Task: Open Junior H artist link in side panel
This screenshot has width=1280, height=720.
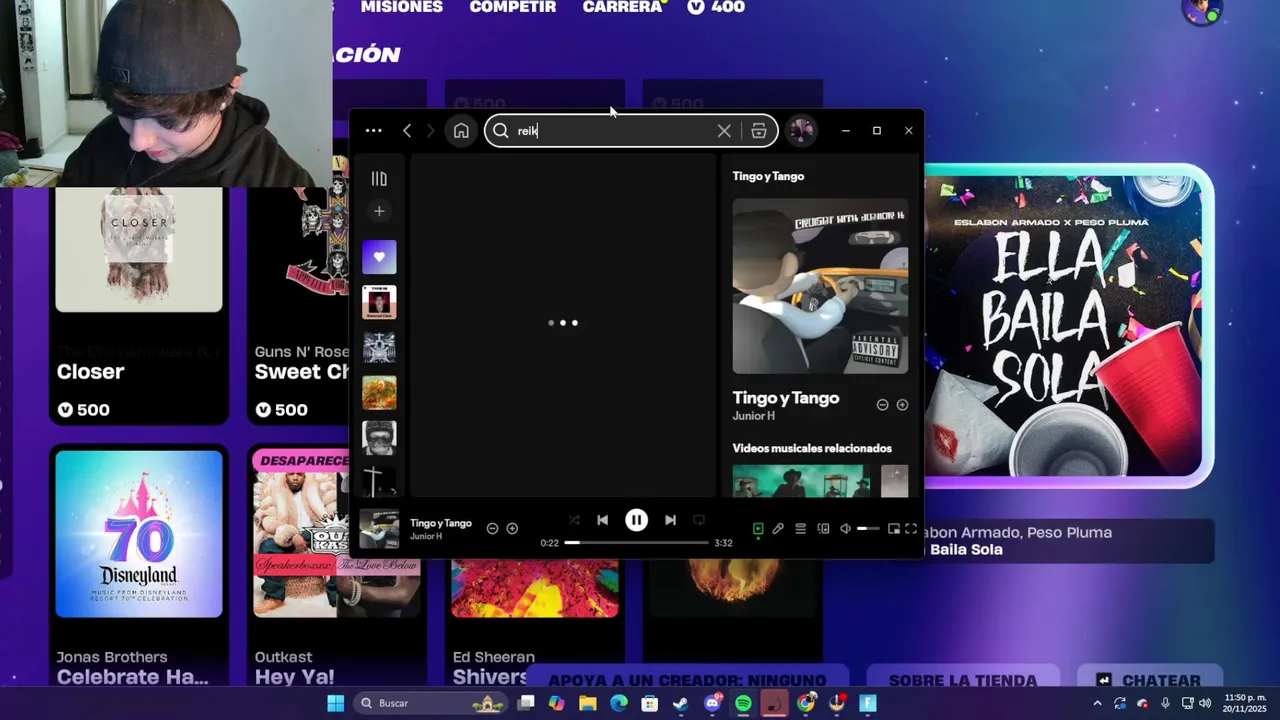Action: 754,416
